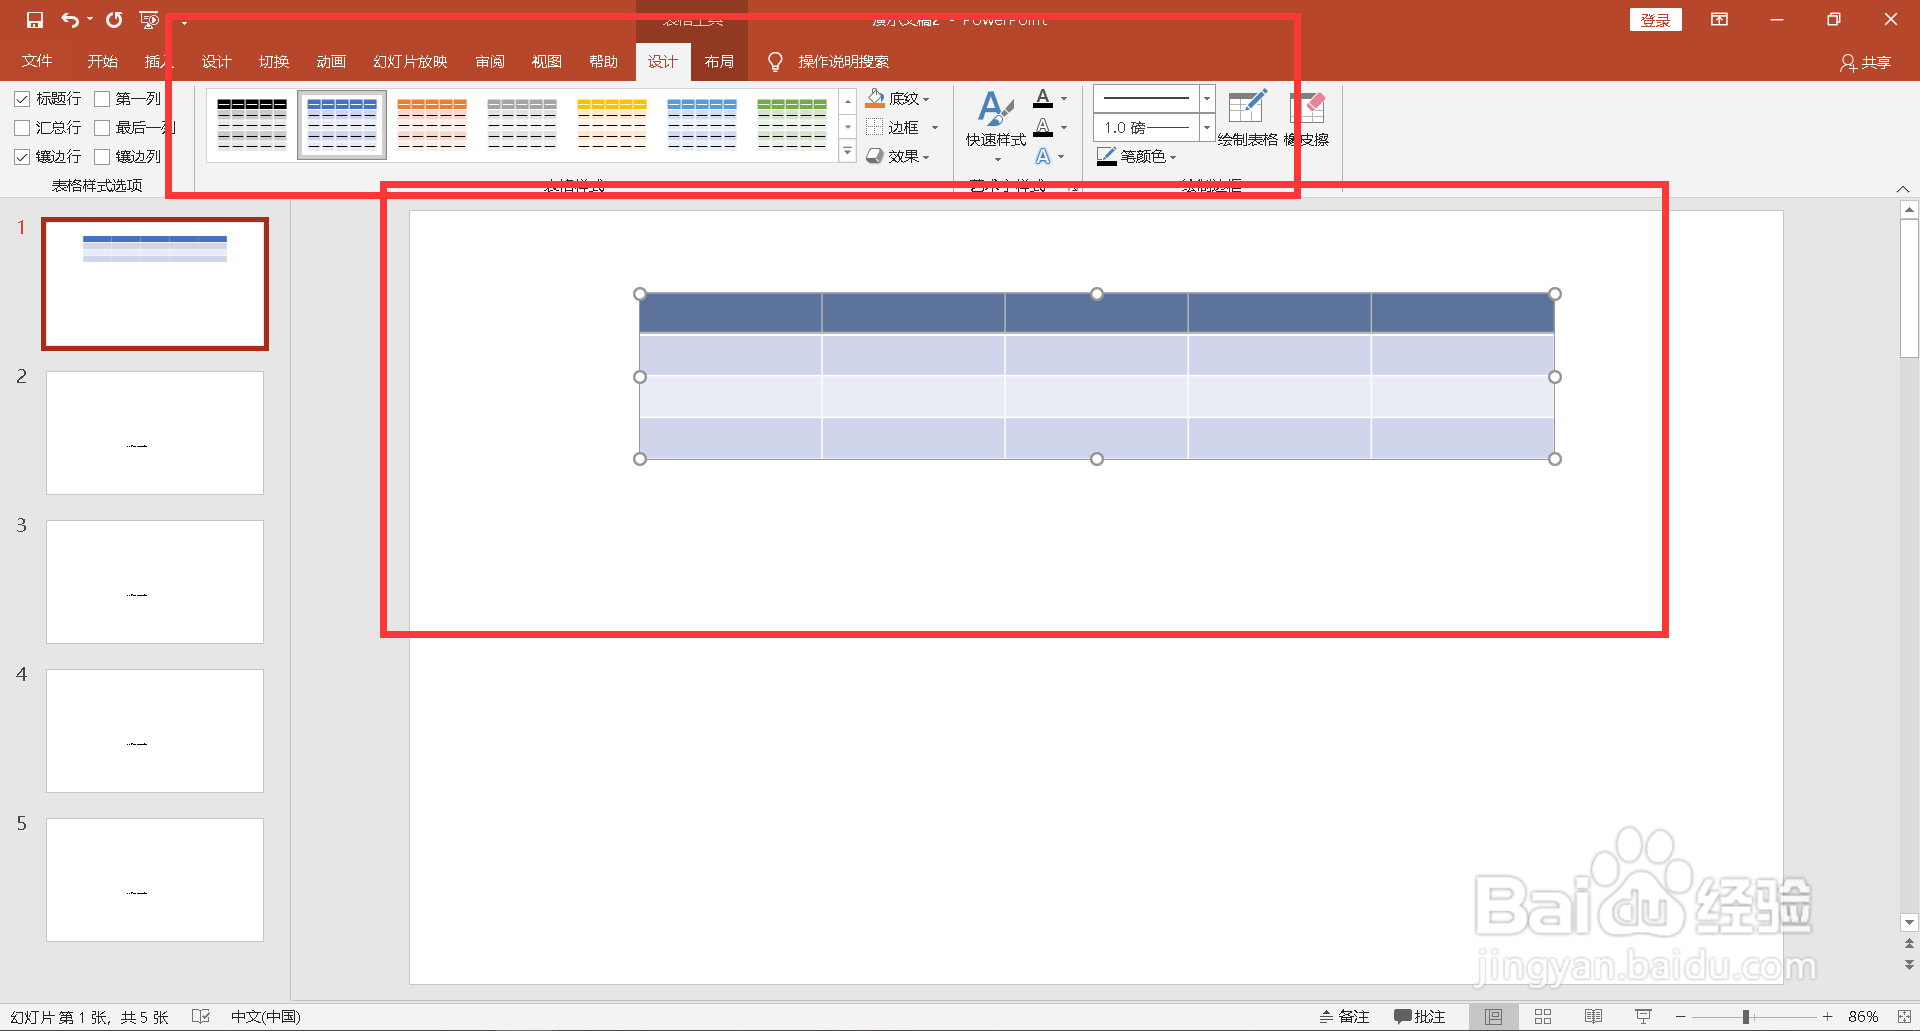Switch to the 幻灯片放映 slideshow tab
The image size is (1920, 1031).
click(x=410, y=62)
